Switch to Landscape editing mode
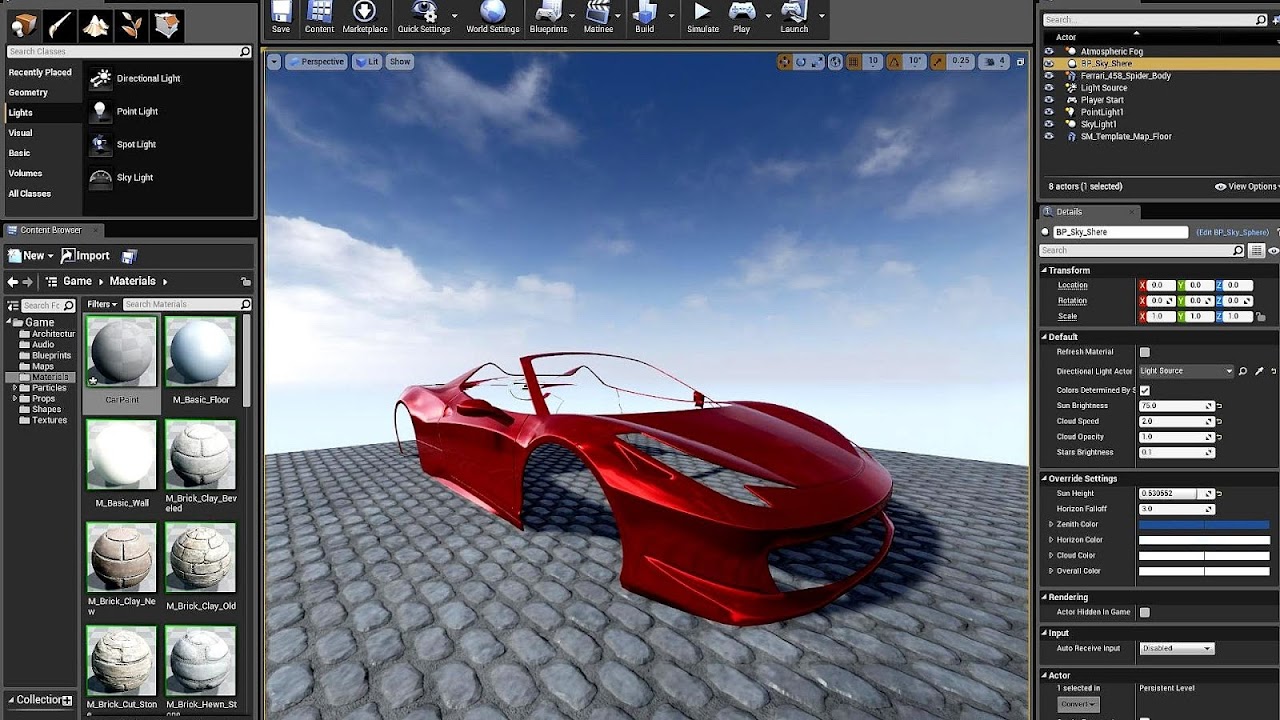Screen dimensions: 1280x720 point(95,22)
